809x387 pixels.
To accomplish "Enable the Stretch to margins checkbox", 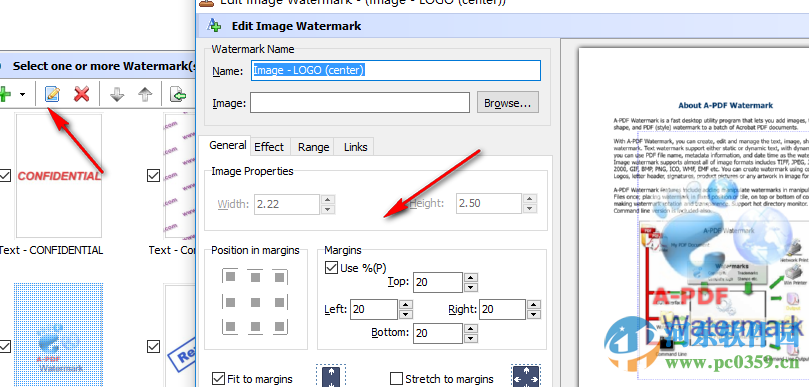I will [397, 379].
